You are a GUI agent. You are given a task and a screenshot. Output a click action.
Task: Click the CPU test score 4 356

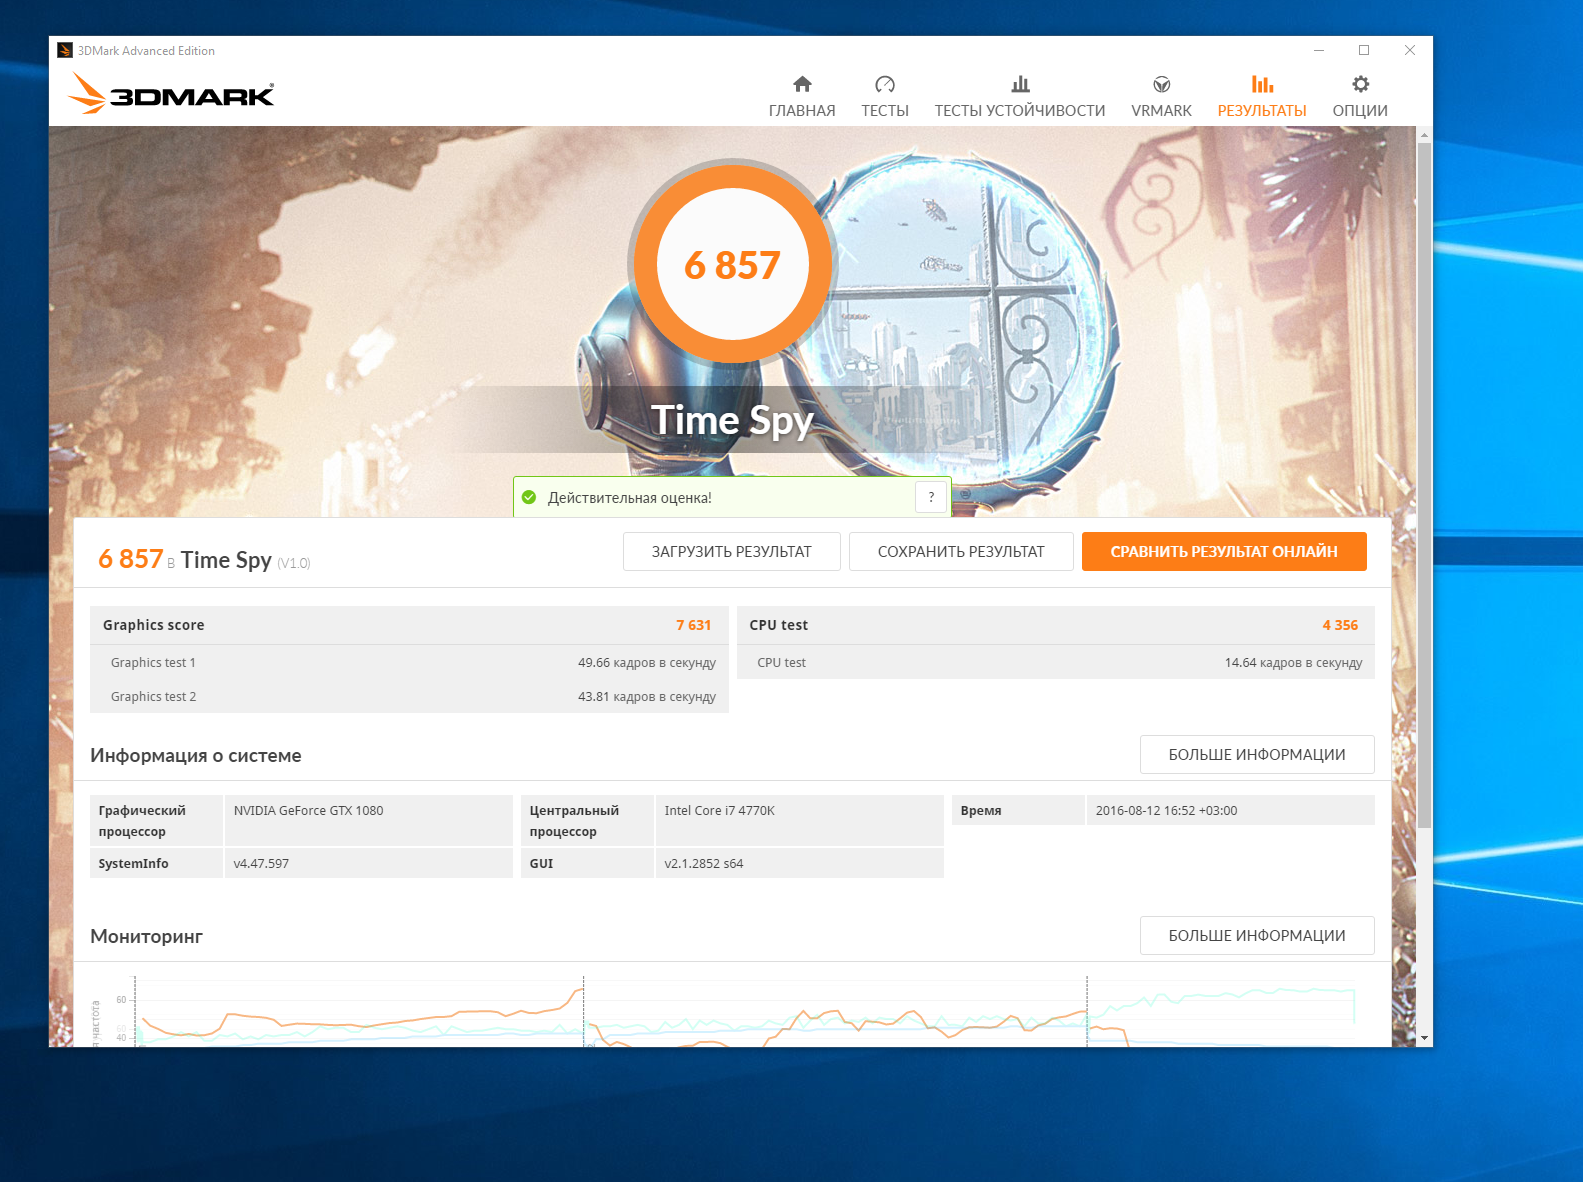tap(1340, 625)
